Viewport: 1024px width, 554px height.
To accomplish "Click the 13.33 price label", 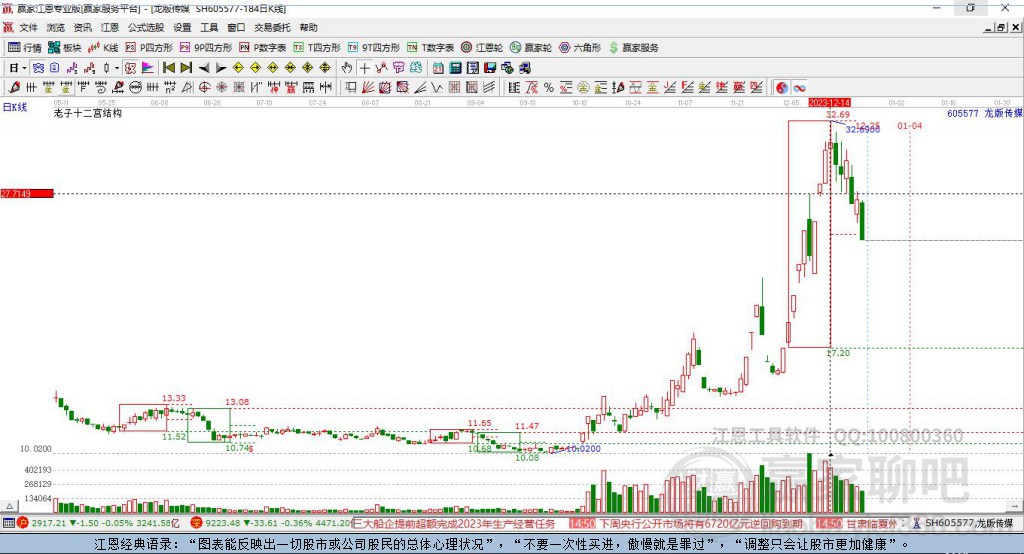I will pyautogui.click(x=174, y=398).
